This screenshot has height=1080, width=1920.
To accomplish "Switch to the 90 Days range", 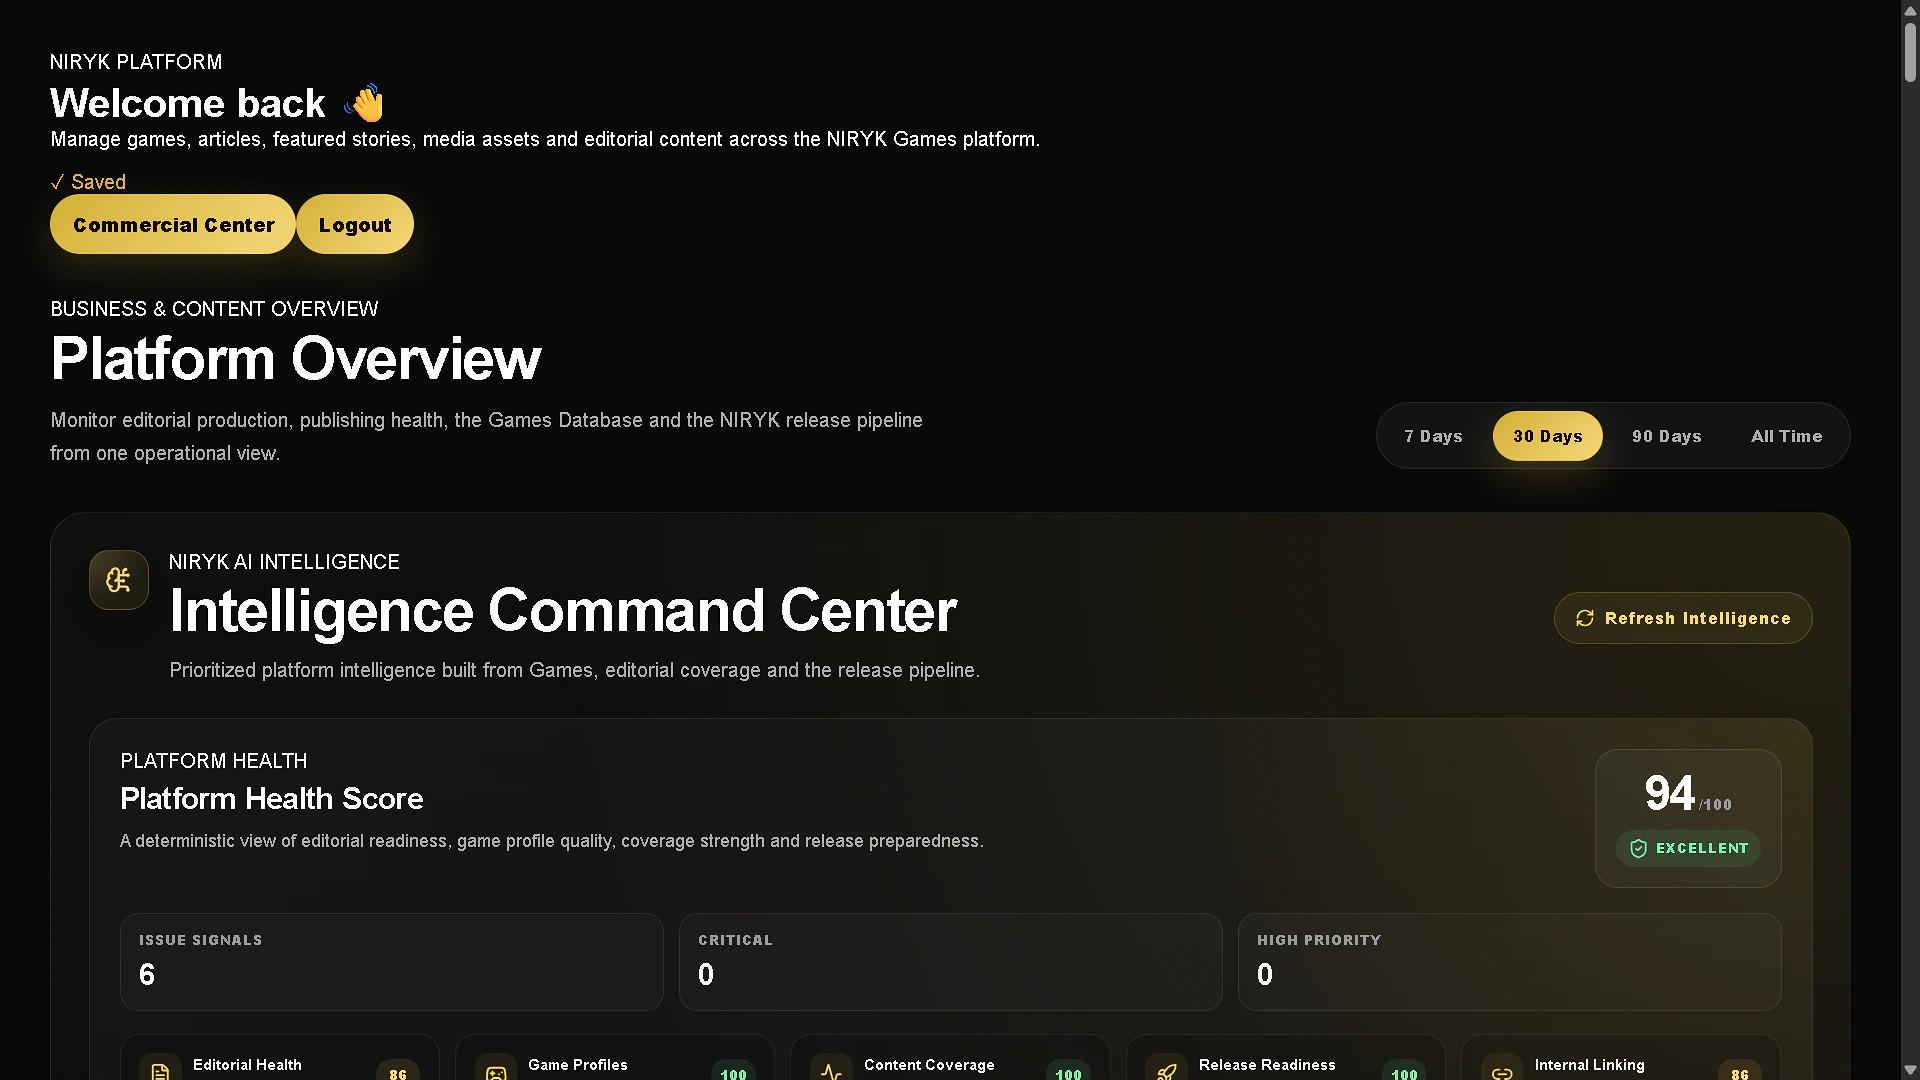I will 1666,436.
